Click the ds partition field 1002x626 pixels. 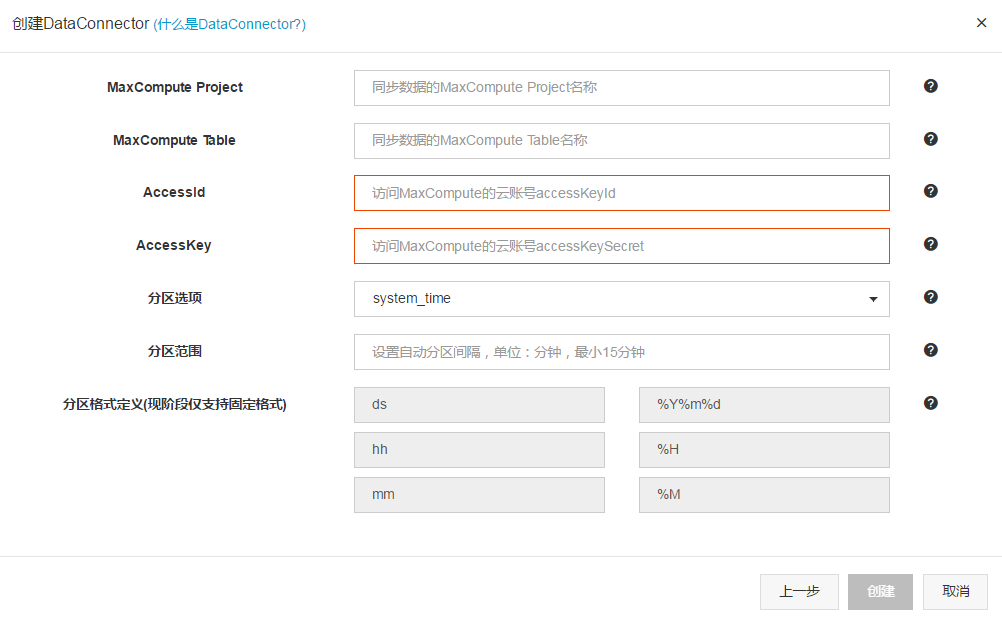479,405
